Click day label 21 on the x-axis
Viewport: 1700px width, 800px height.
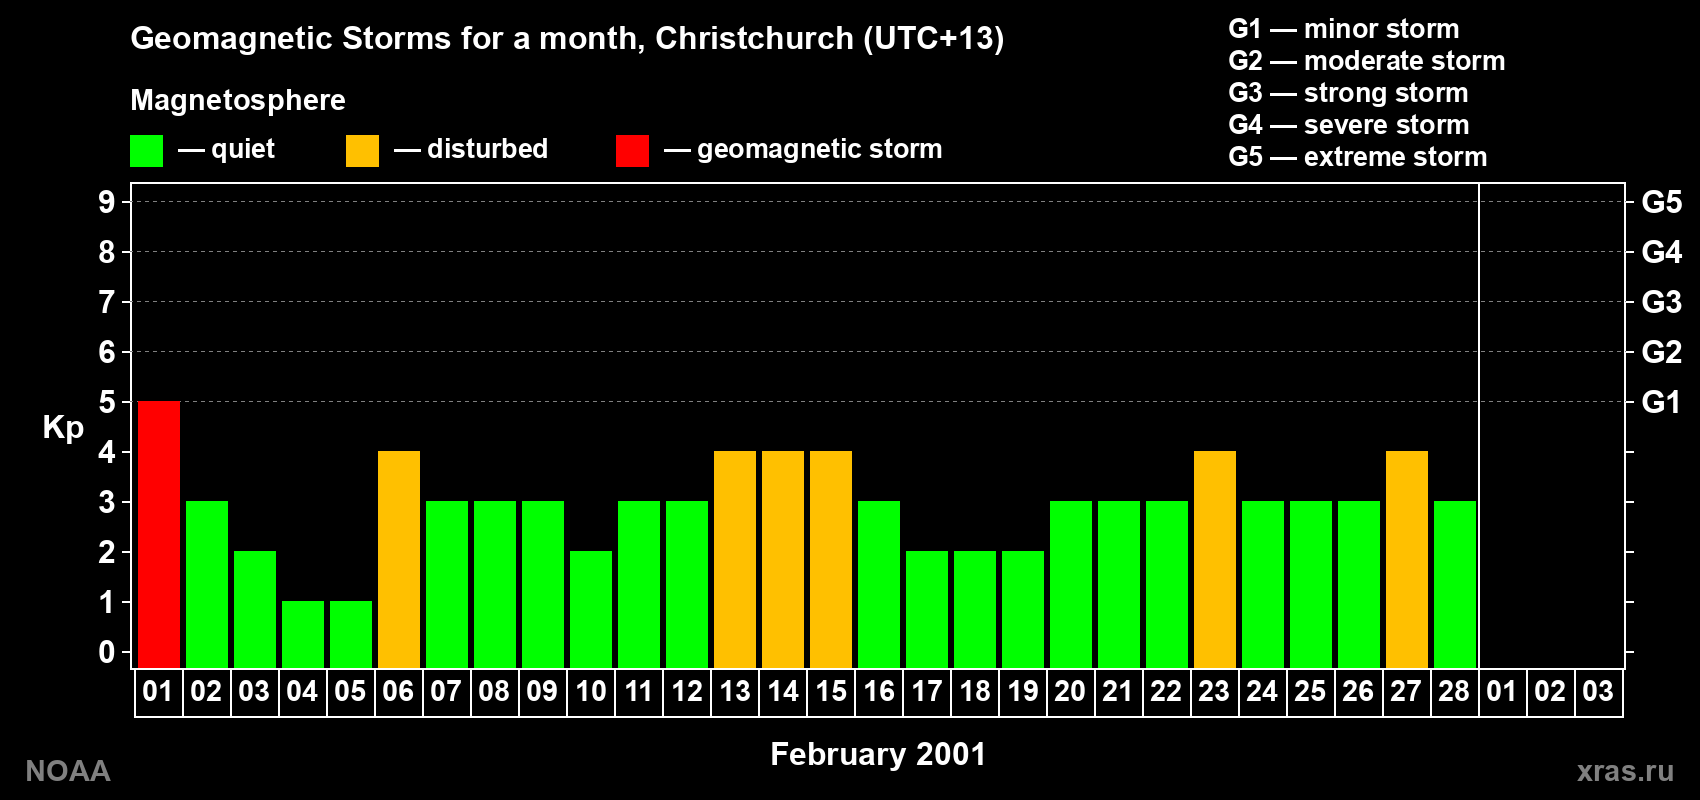pyautogui.click(x=1118, y=691)
